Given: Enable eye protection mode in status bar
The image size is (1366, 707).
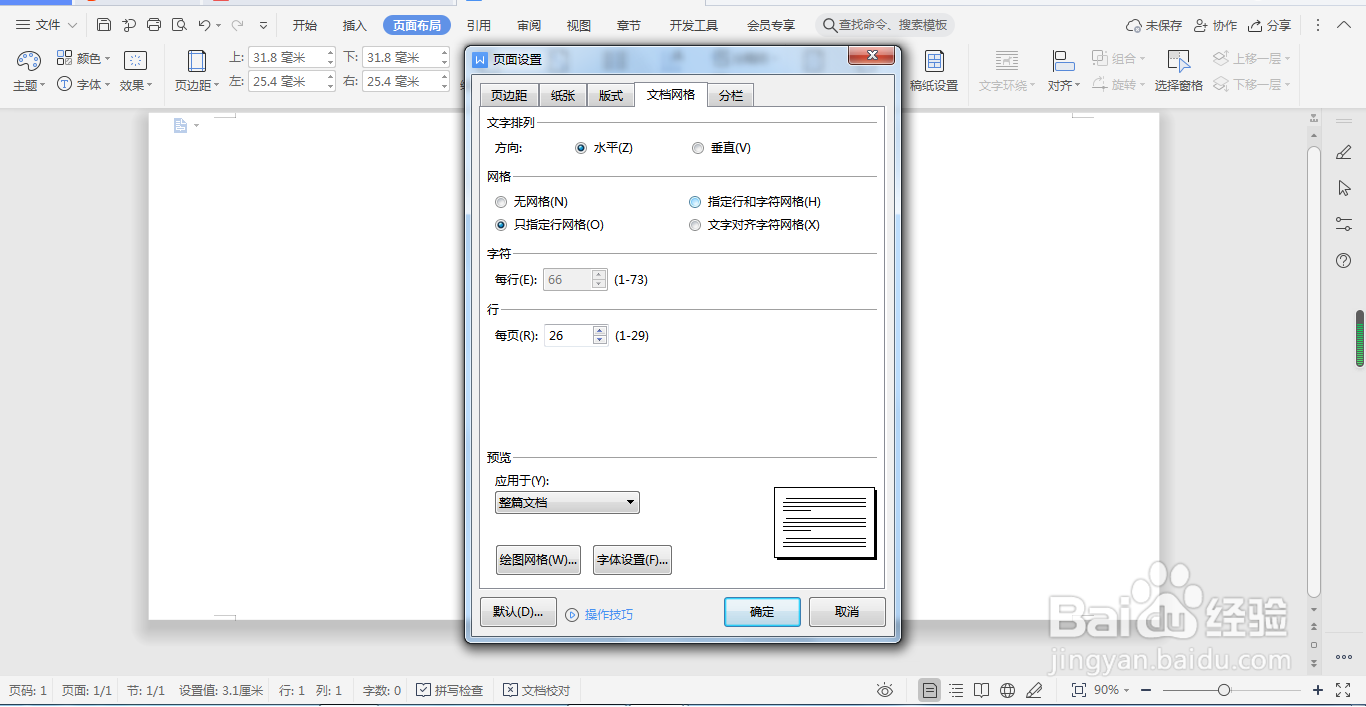Looking at the screenshot, I should click(x=885, y=690).
